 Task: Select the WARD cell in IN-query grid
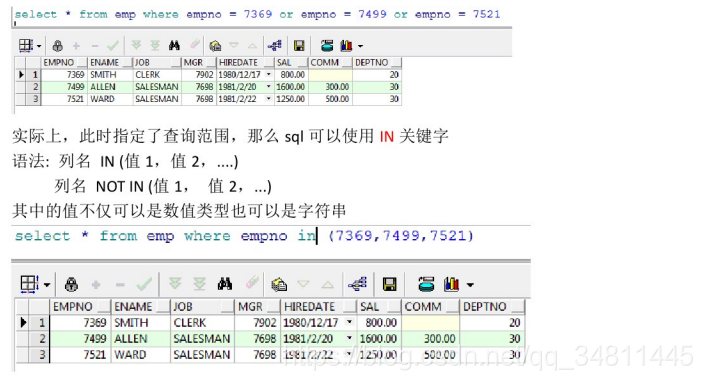click(x=140, y=354)
